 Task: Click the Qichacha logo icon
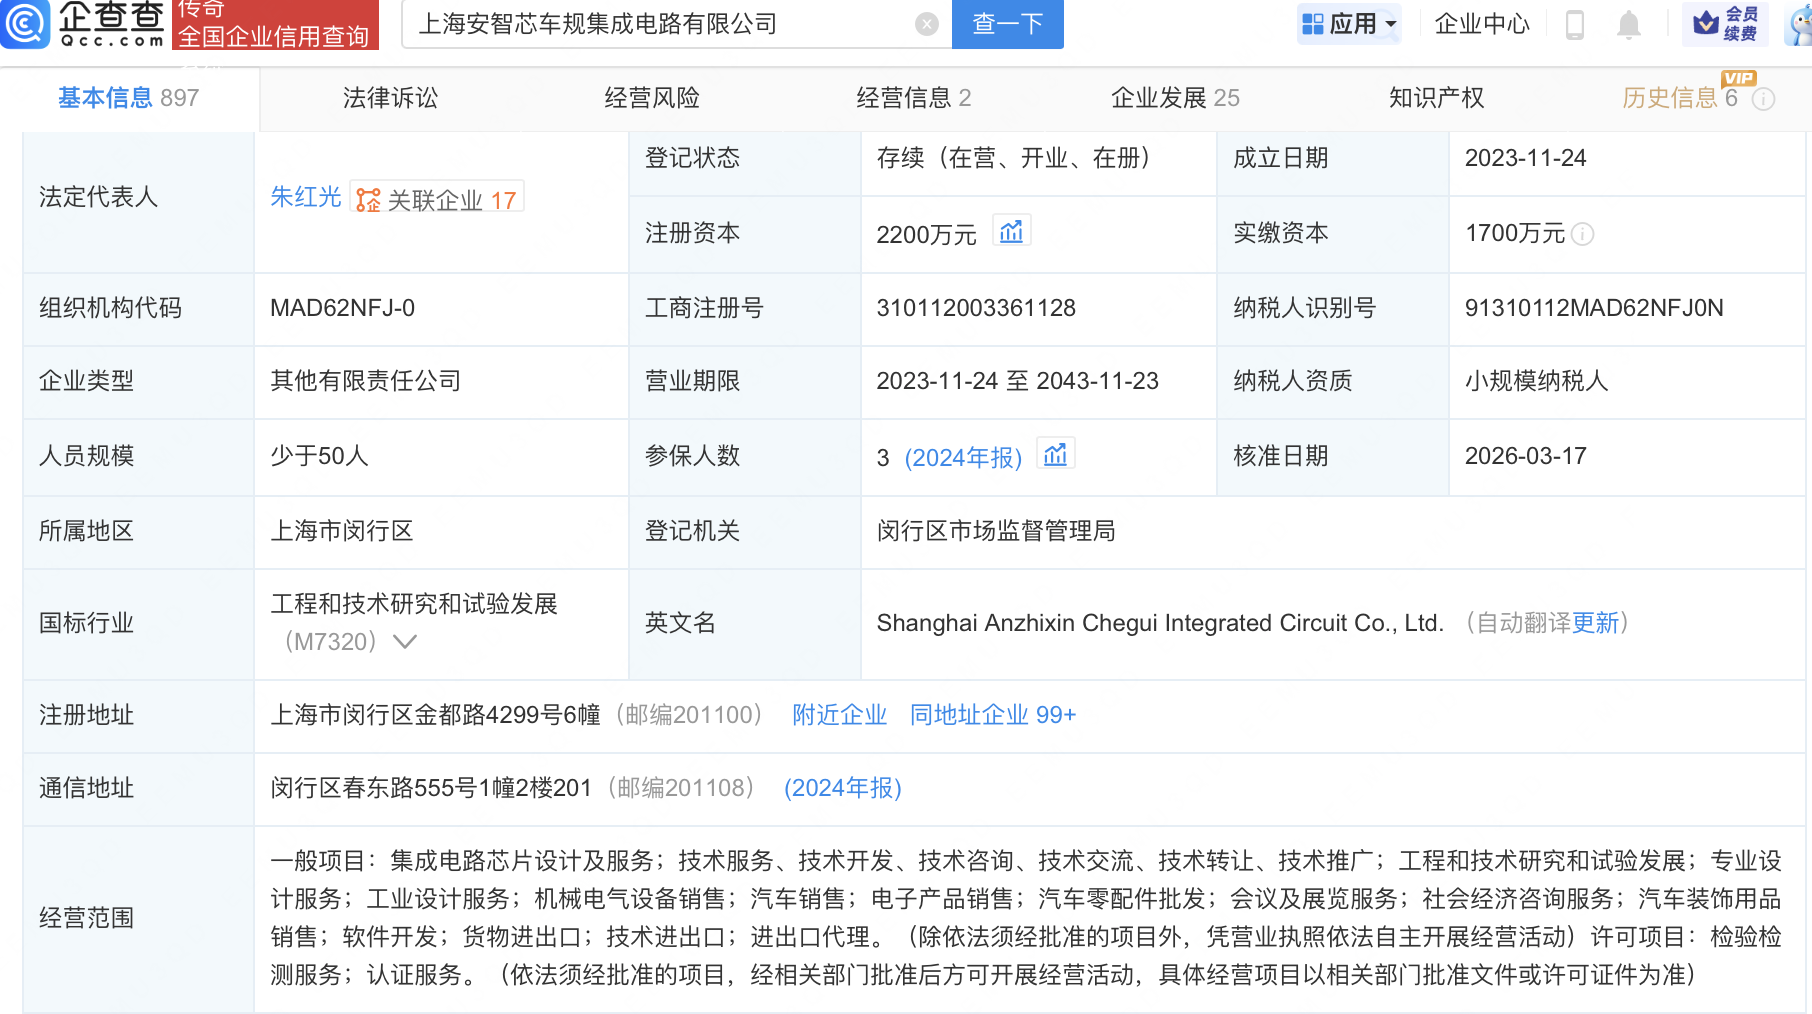pyautogui.click(x=24, y=23)
